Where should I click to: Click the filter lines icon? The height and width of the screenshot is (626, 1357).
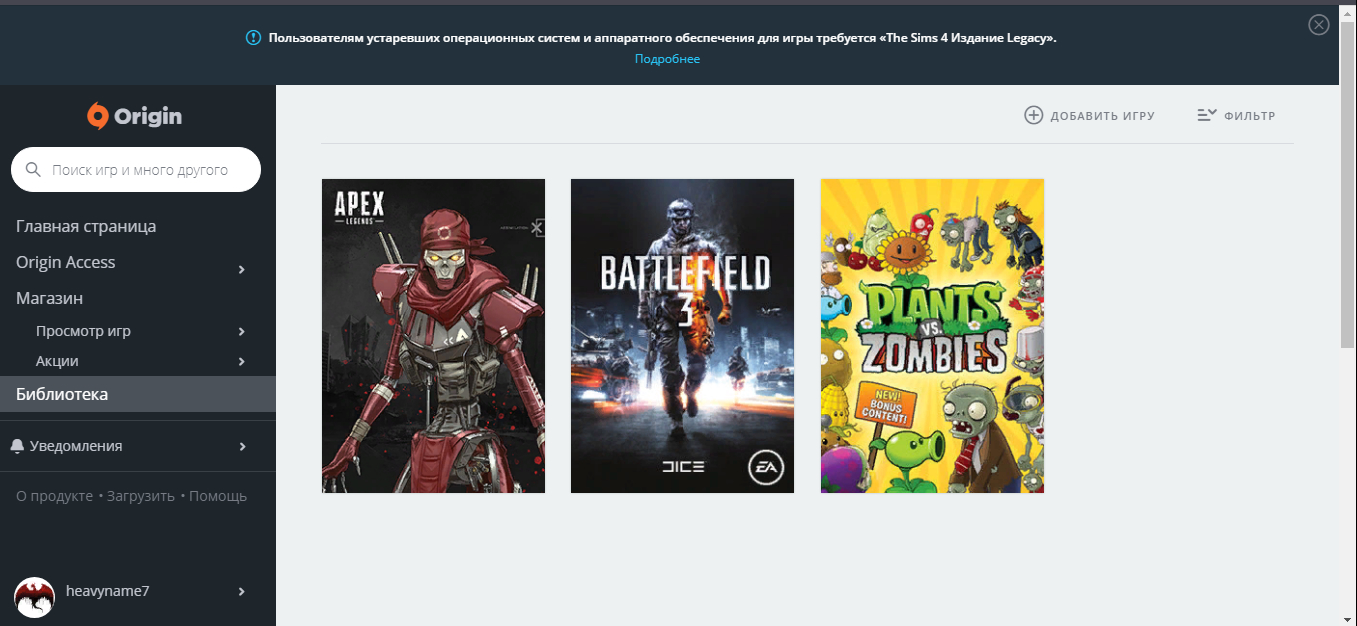click(1206, 115)
